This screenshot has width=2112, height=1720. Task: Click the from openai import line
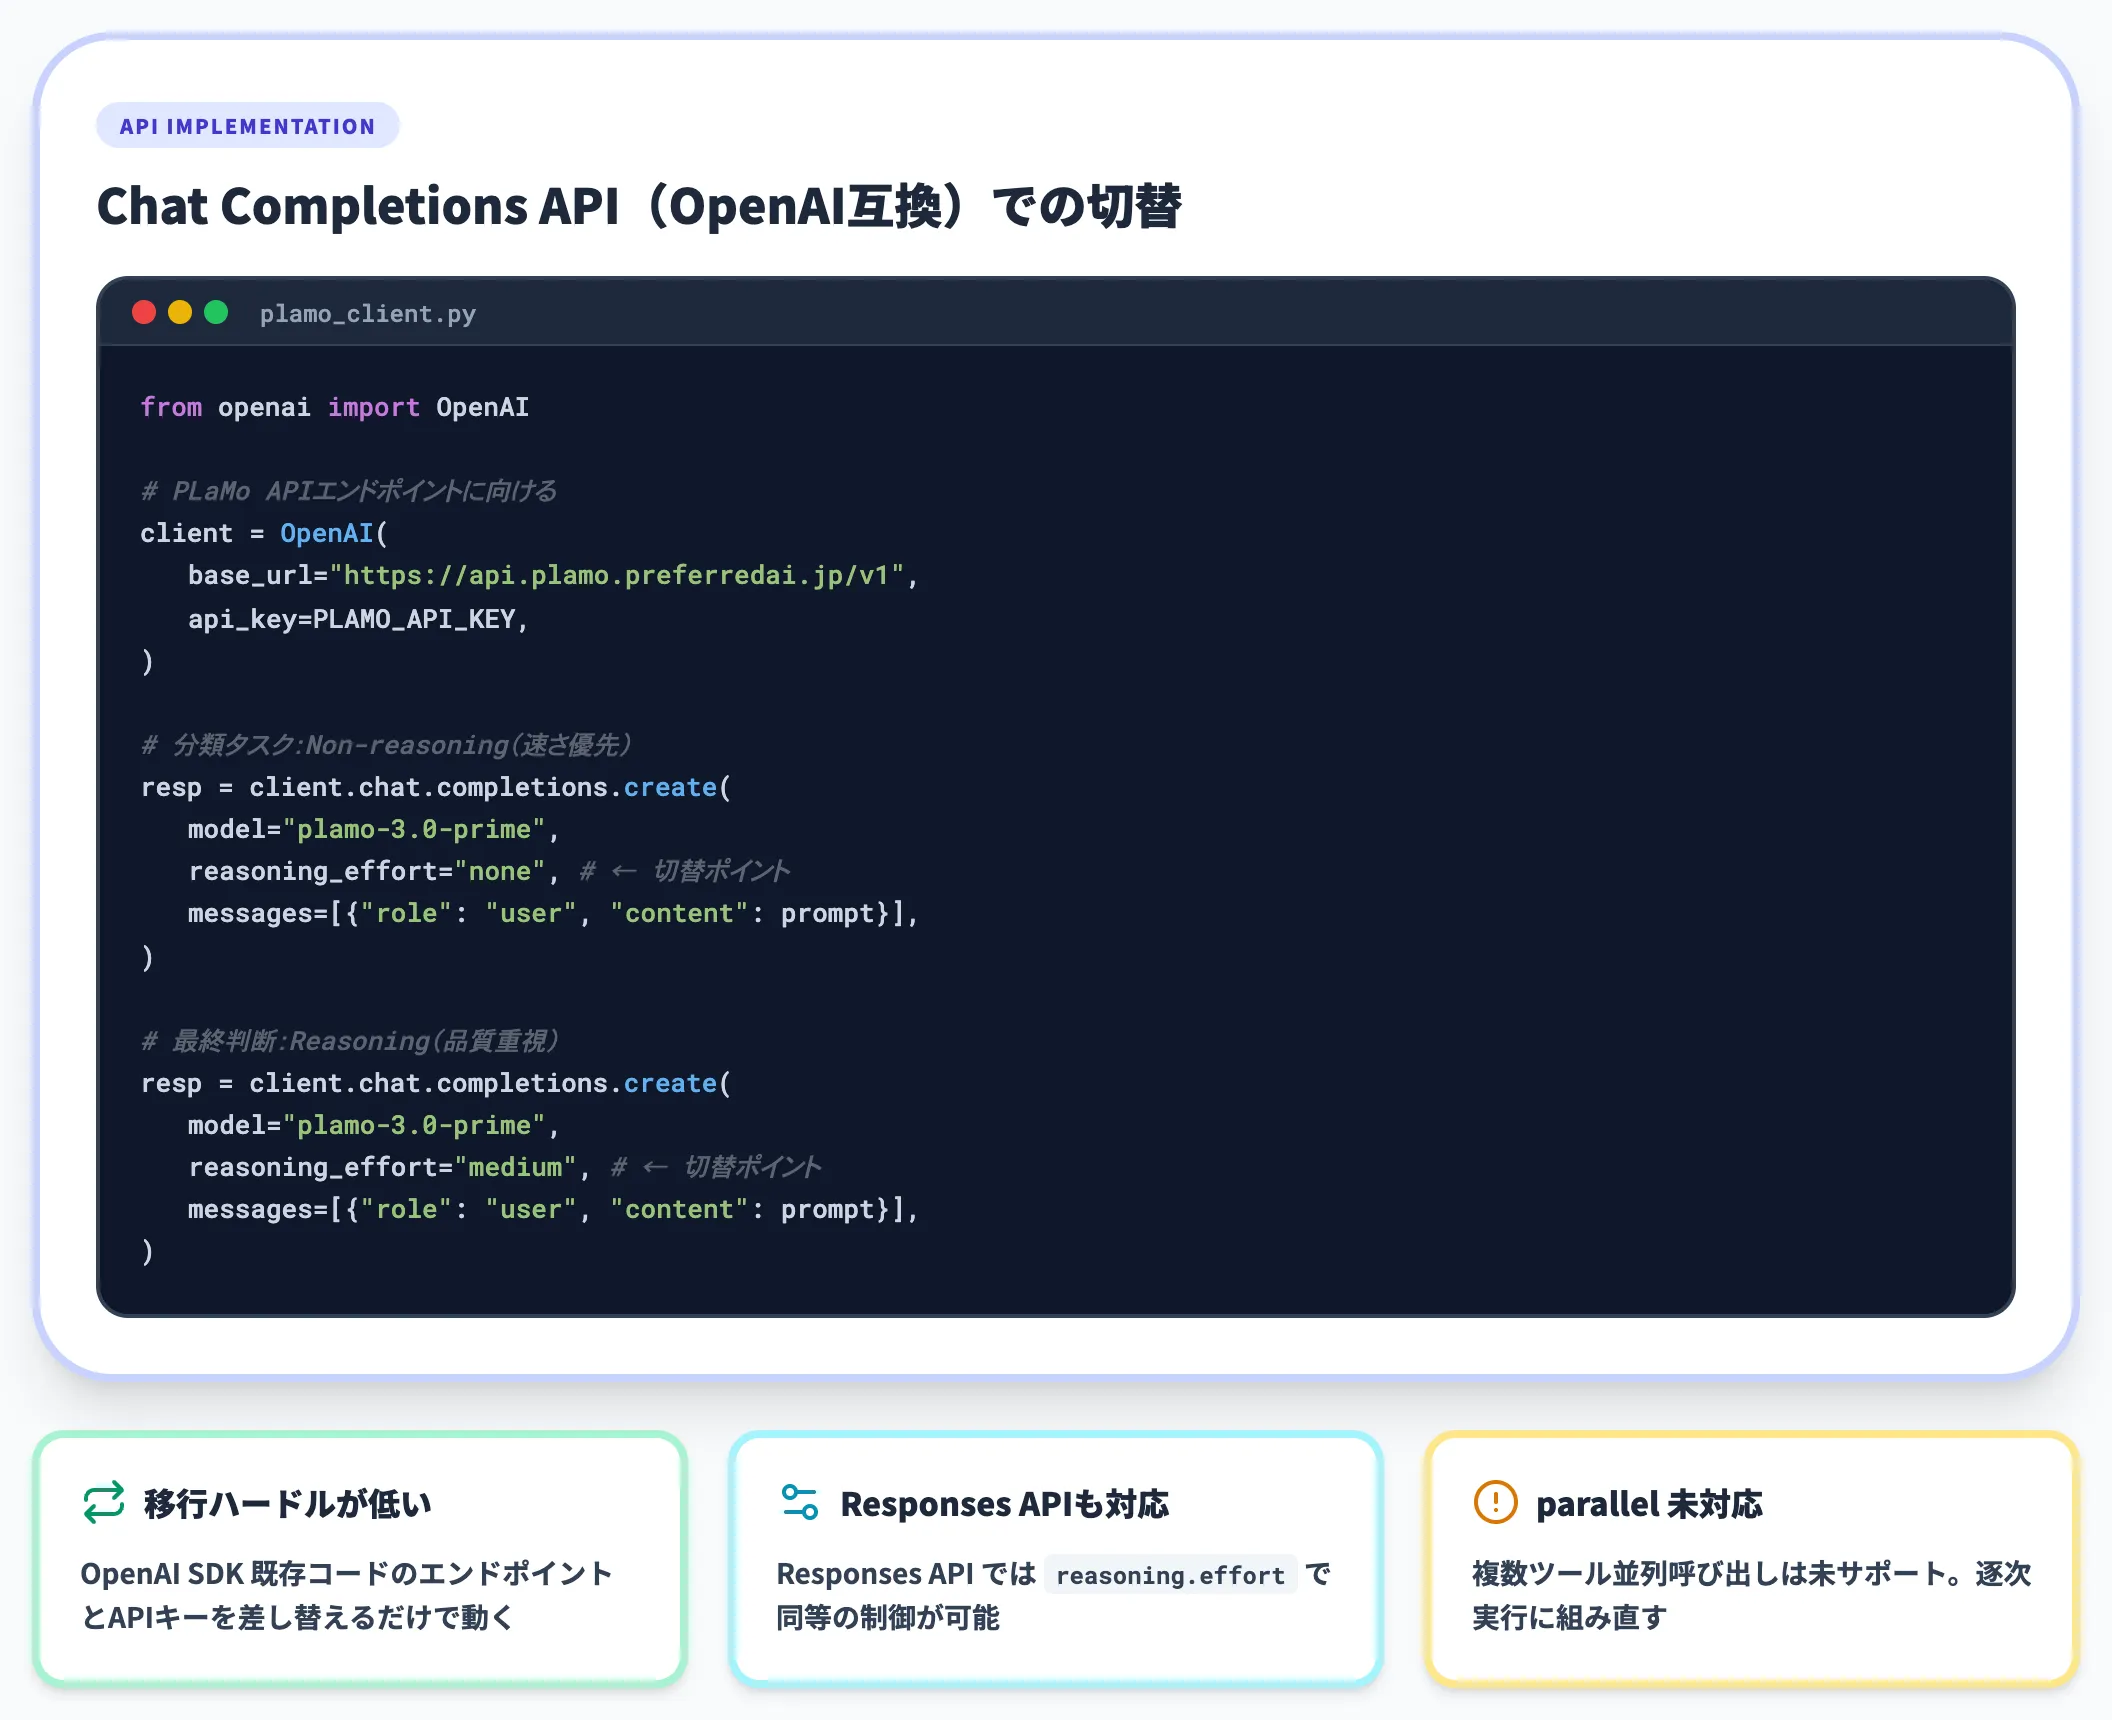click(335, 408)
